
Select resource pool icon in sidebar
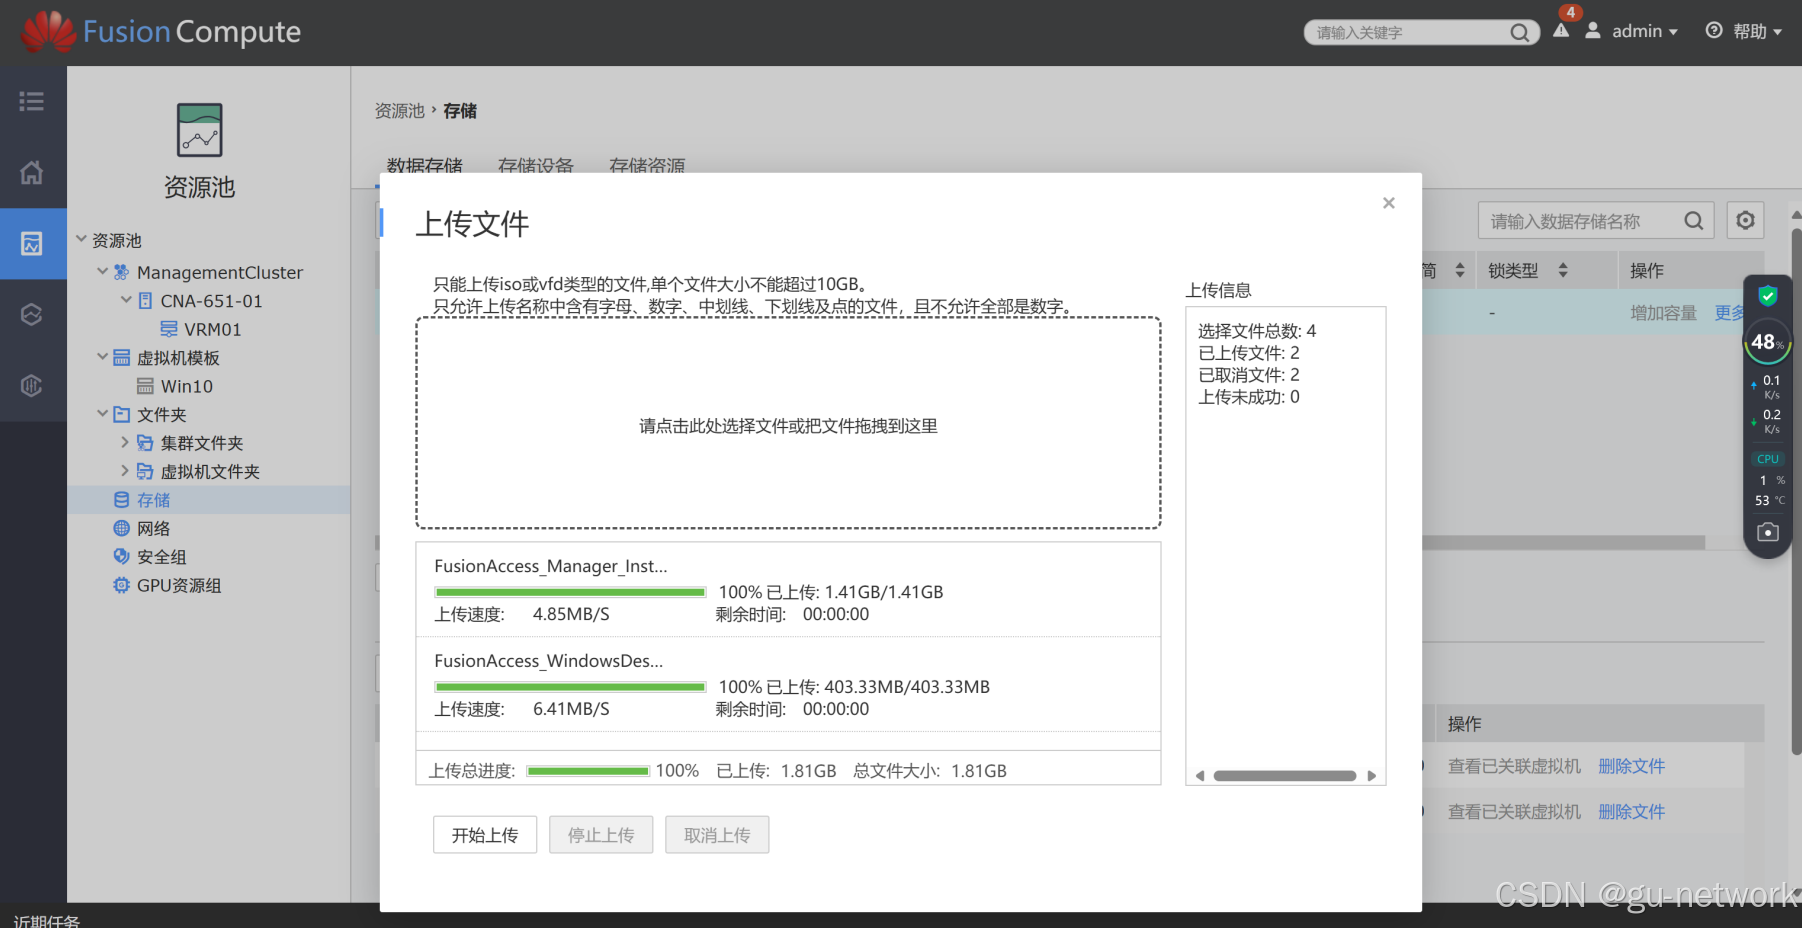[32, 243]
